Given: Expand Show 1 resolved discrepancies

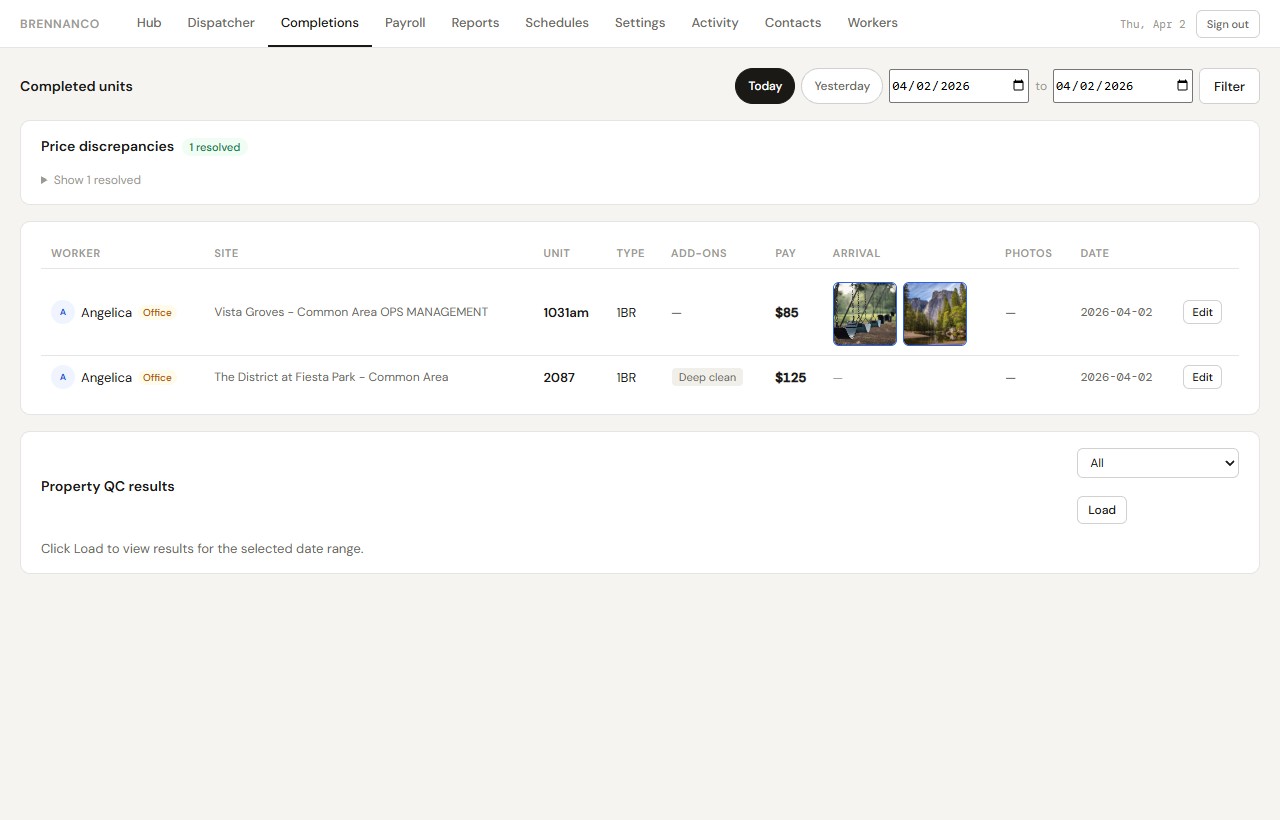Looking at the screenshot, I should pyautogui.click(x=91, y=180).
